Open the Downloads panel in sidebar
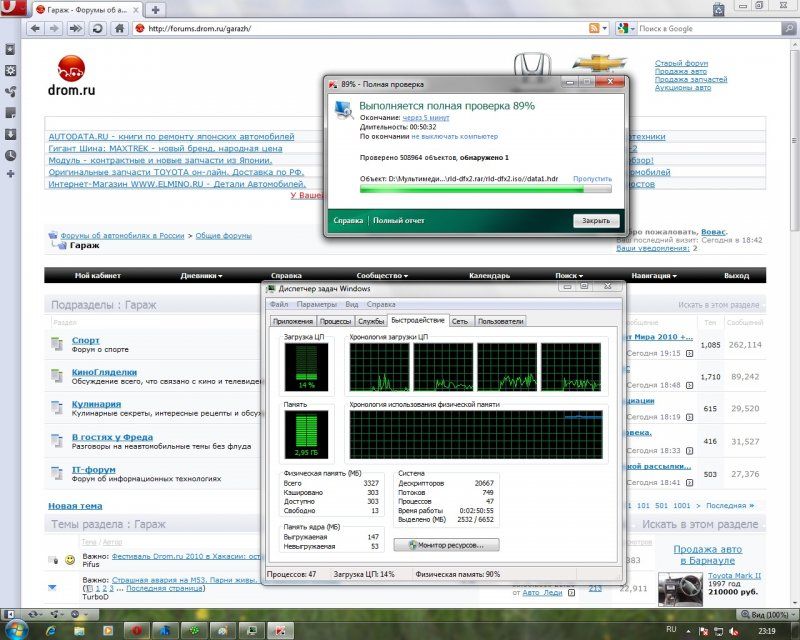This screenshot has height=640, width=800. [10, 134]
